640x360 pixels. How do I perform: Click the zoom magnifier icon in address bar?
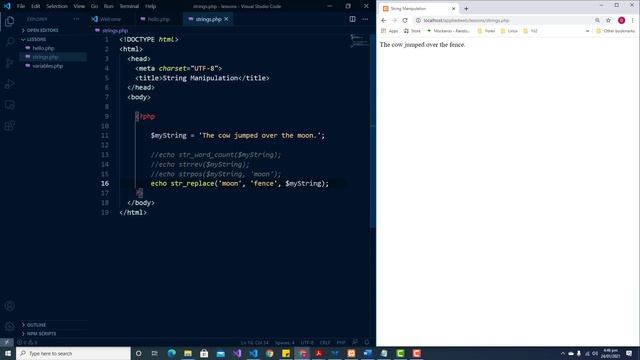point(597,20)
